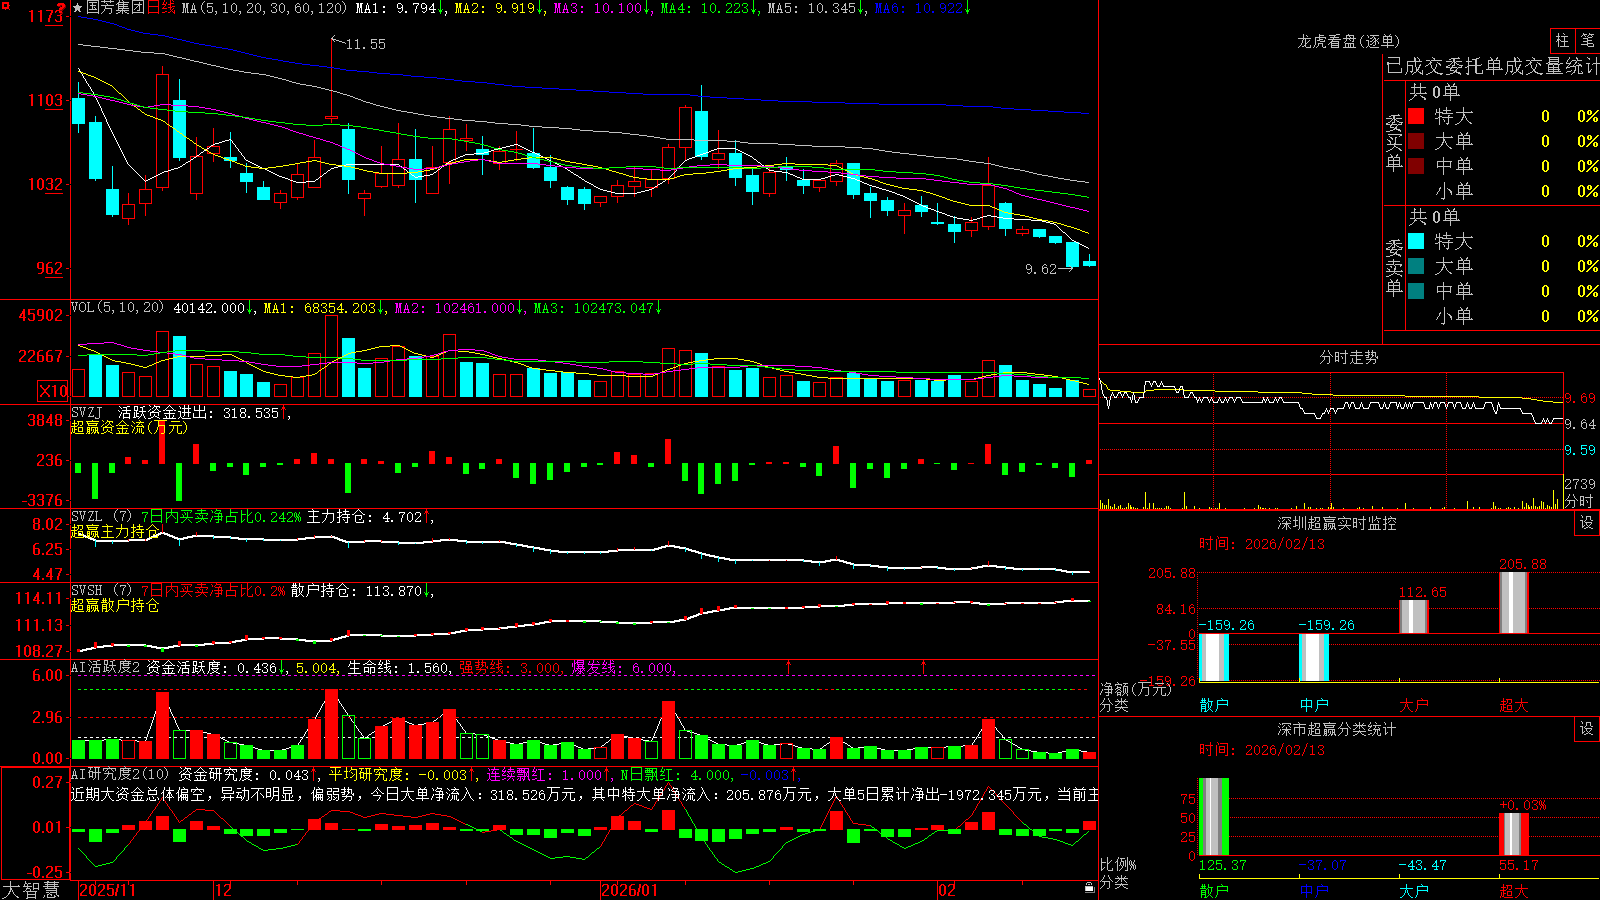The height and width of the screenshot is (900, 1600).
Task: Click the dark red 大单 buy-order swatch
Action: (x=1416, y=141)
